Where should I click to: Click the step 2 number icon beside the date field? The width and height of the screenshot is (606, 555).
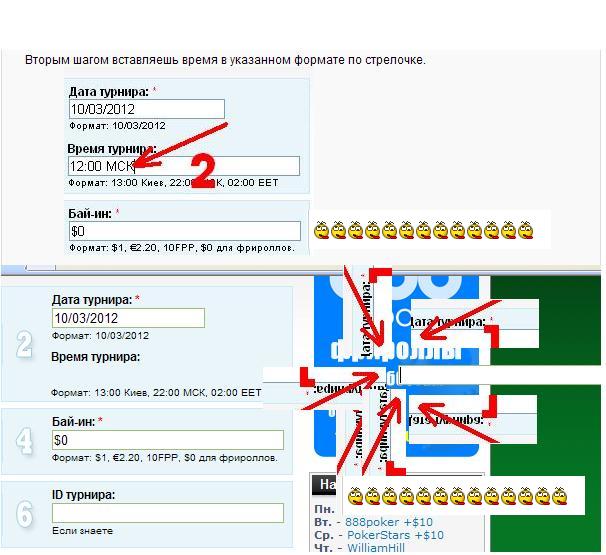25,345
